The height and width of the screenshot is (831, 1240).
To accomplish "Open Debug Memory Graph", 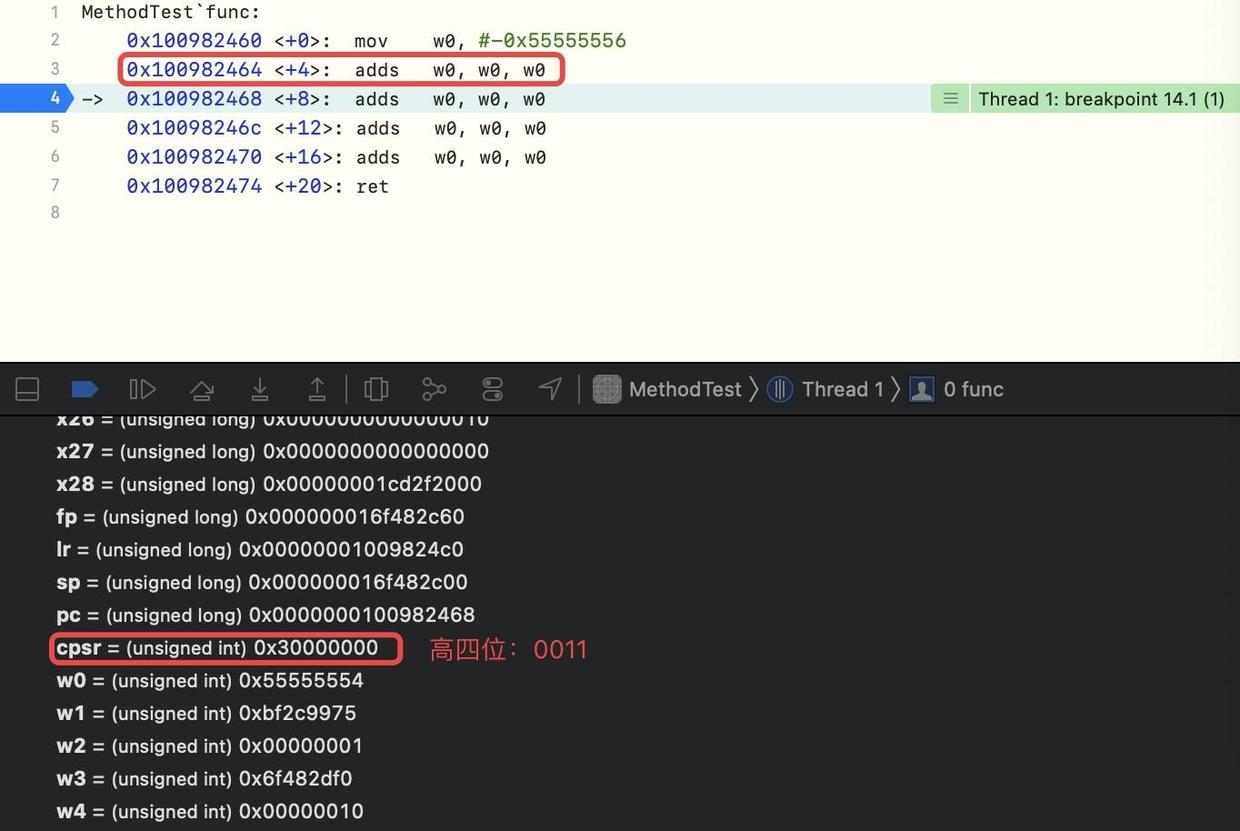I will 434,389.
